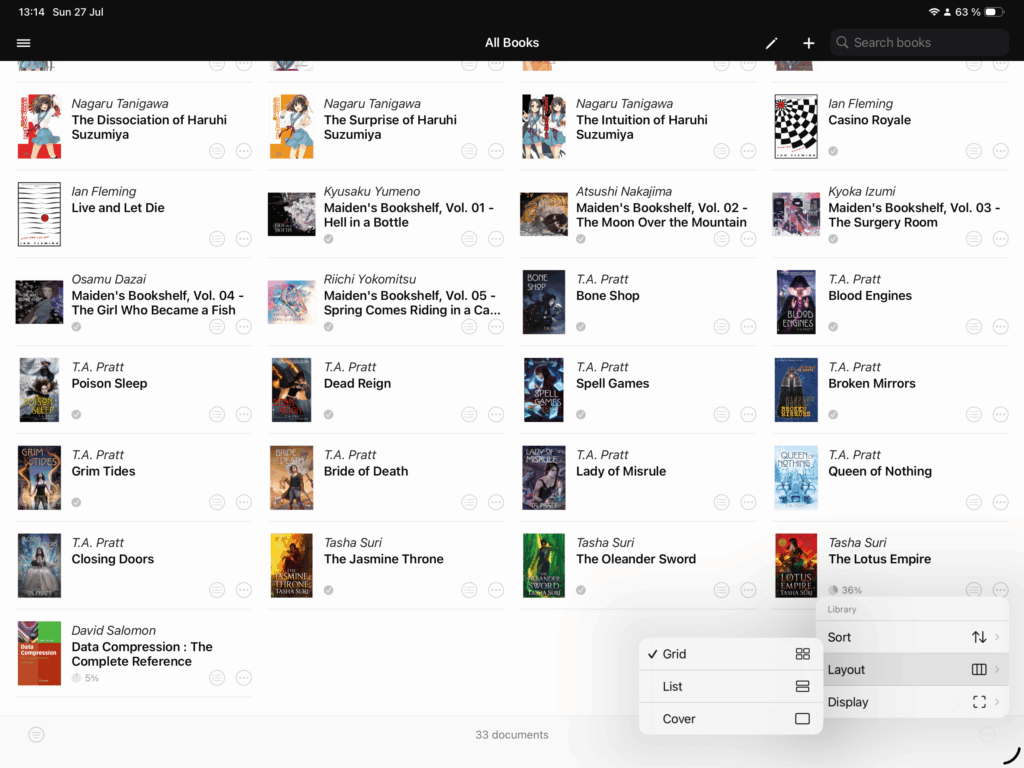Open list icon for The Surprise of Haruhi Suzumiya
This screenshot has width=1024, height=768.
click(x=469, y=151)
